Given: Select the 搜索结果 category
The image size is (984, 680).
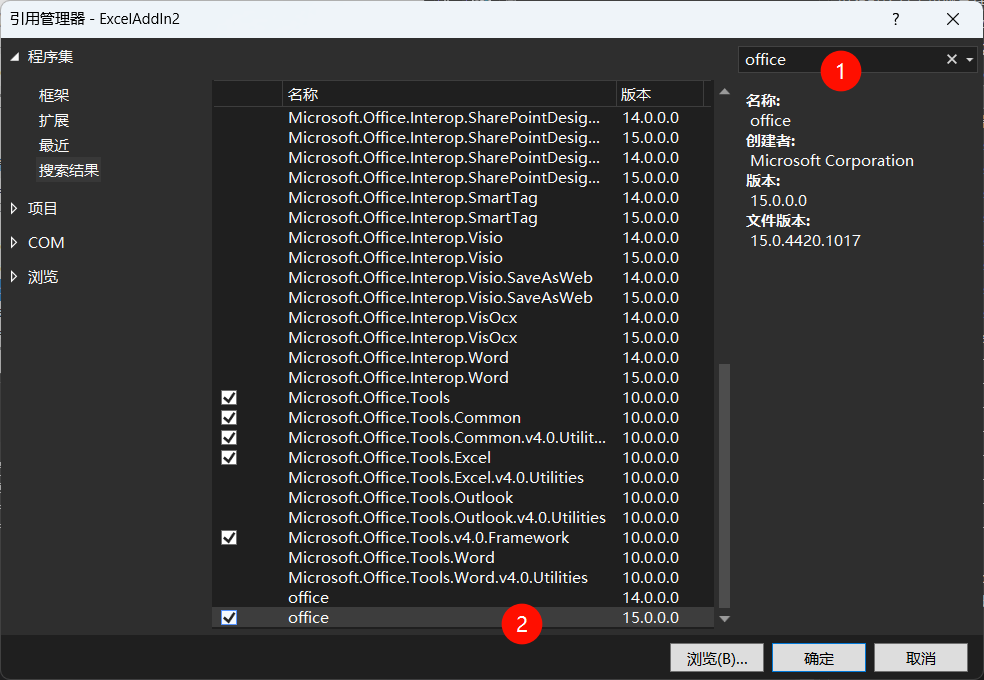Looking at the screenshot, I should coord(68,171).
